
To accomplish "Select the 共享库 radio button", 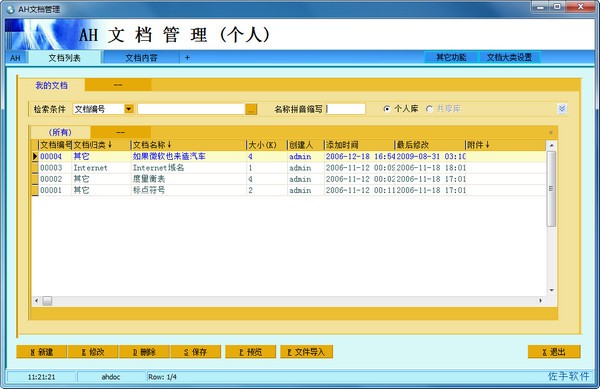I will click(429, 109).
